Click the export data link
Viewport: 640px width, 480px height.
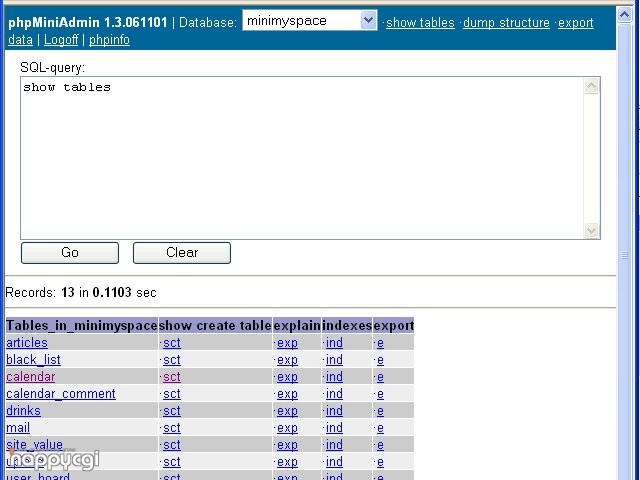tap(576, 23)
